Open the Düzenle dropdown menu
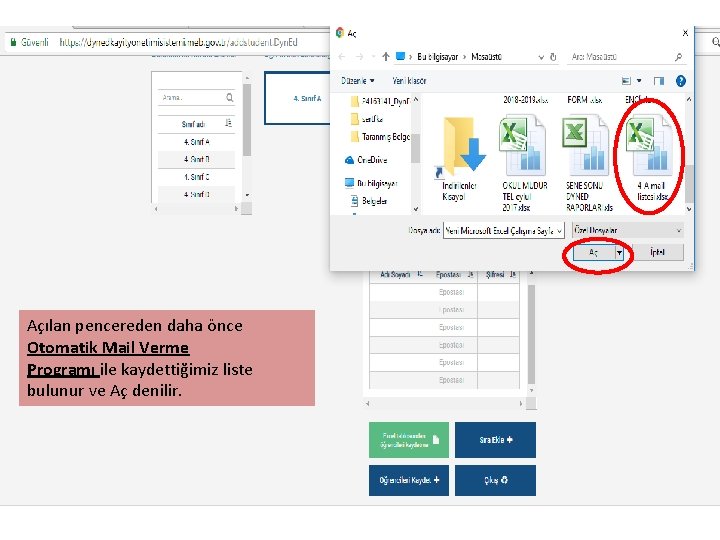 (x=358, y=81)
